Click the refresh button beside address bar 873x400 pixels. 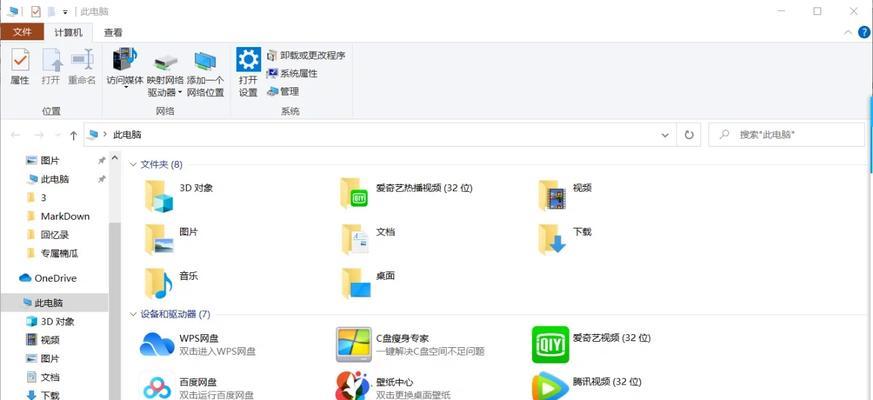(689, 135)
